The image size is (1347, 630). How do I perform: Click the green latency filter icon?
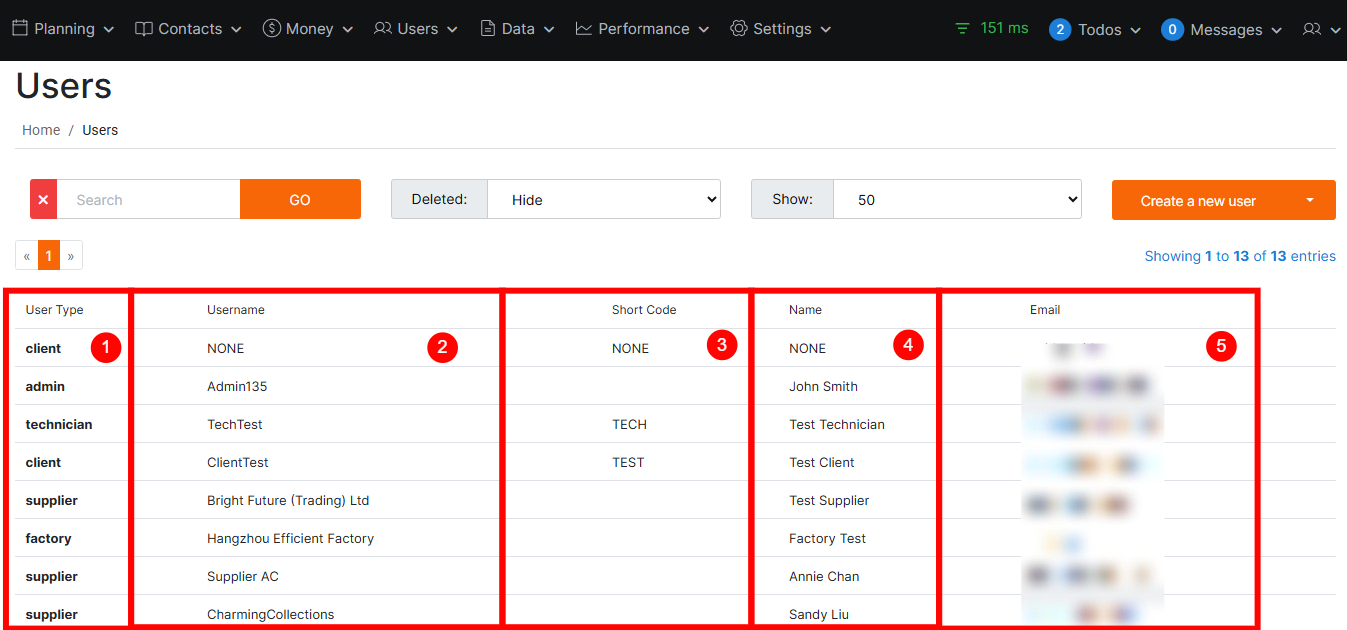point(962,29)
